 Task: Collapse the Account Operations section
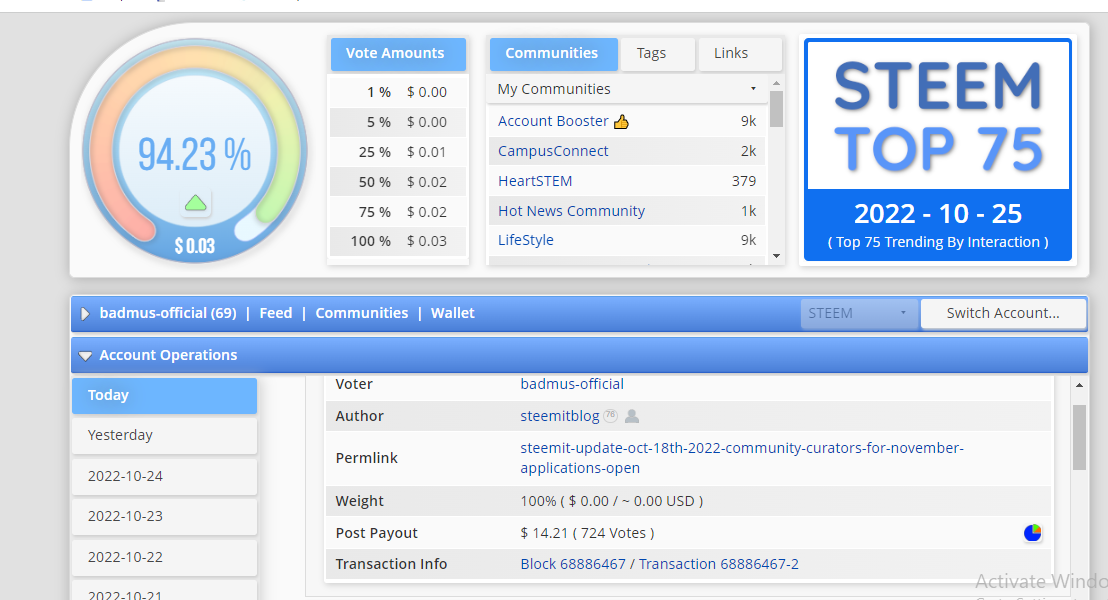[x=86, y=355]
